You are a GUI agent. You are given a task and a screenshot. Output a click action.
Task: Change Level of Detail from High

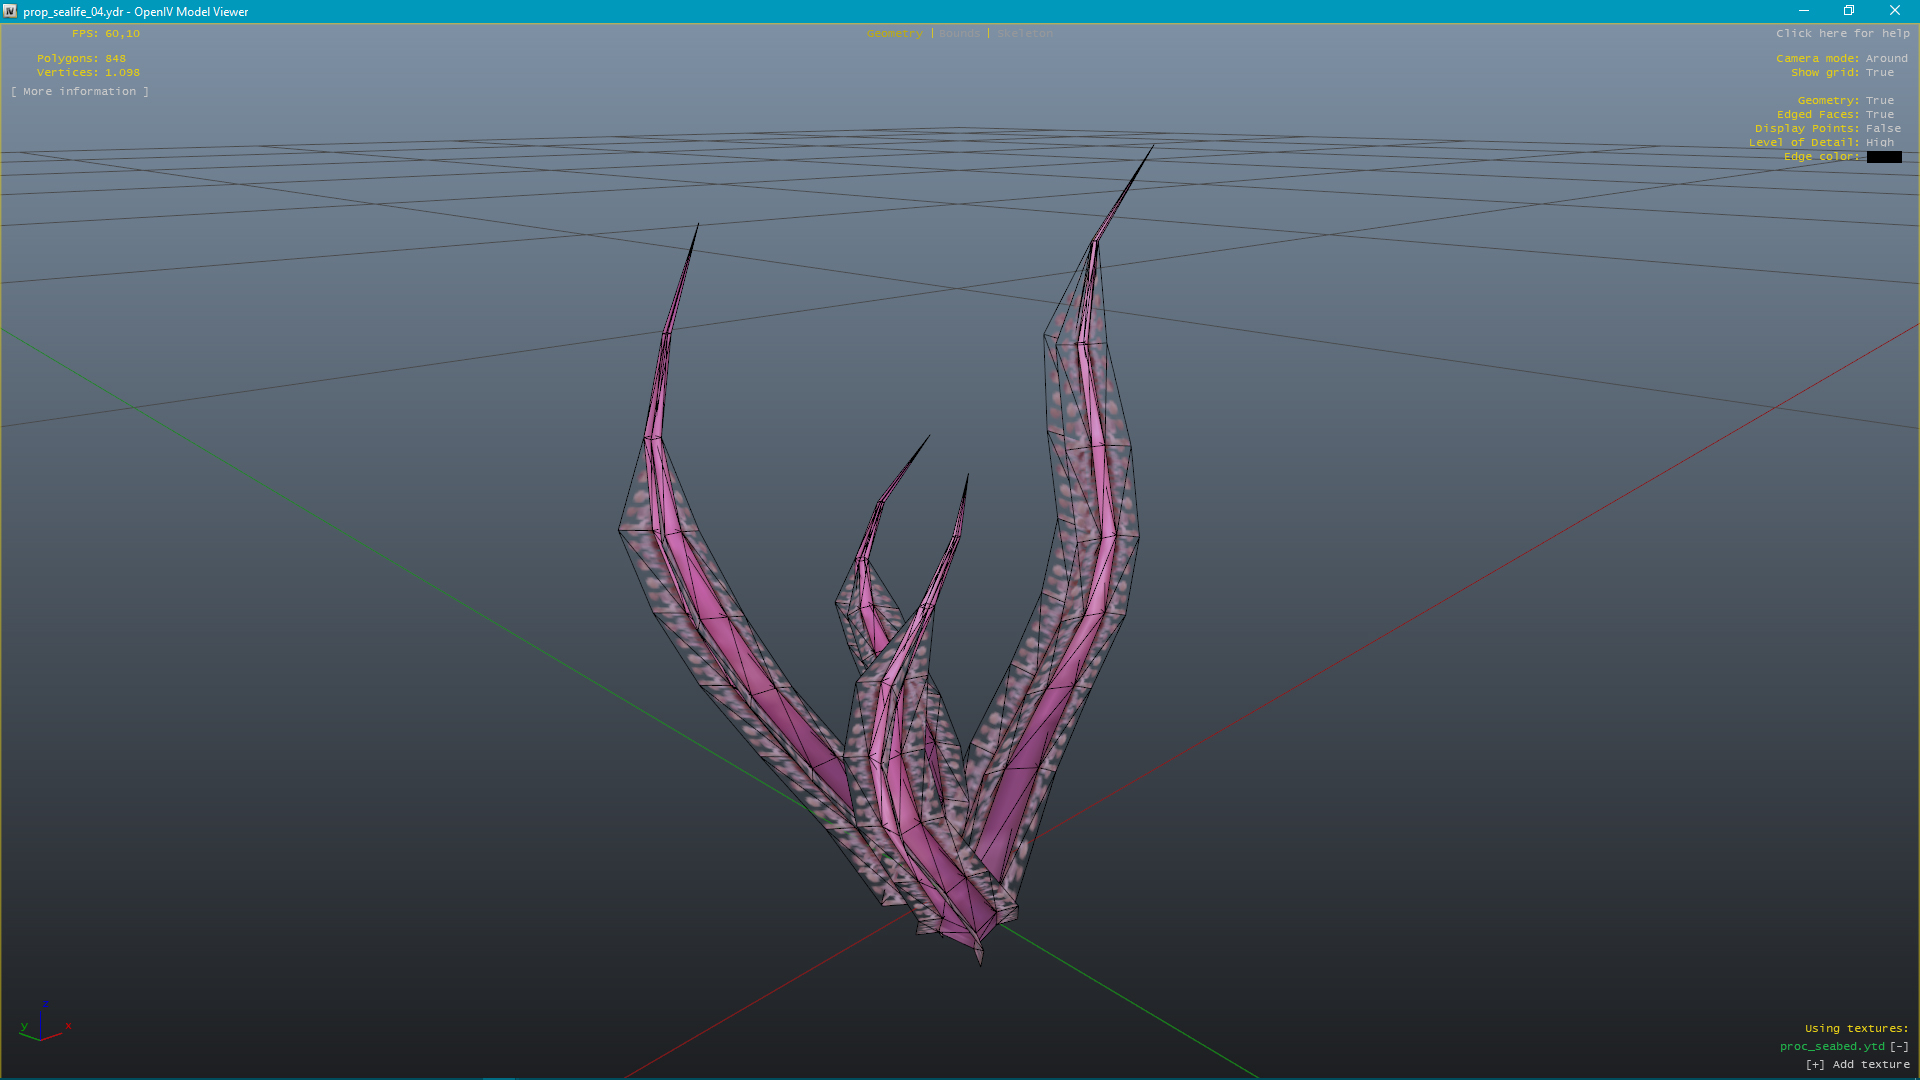[1879, 142]
